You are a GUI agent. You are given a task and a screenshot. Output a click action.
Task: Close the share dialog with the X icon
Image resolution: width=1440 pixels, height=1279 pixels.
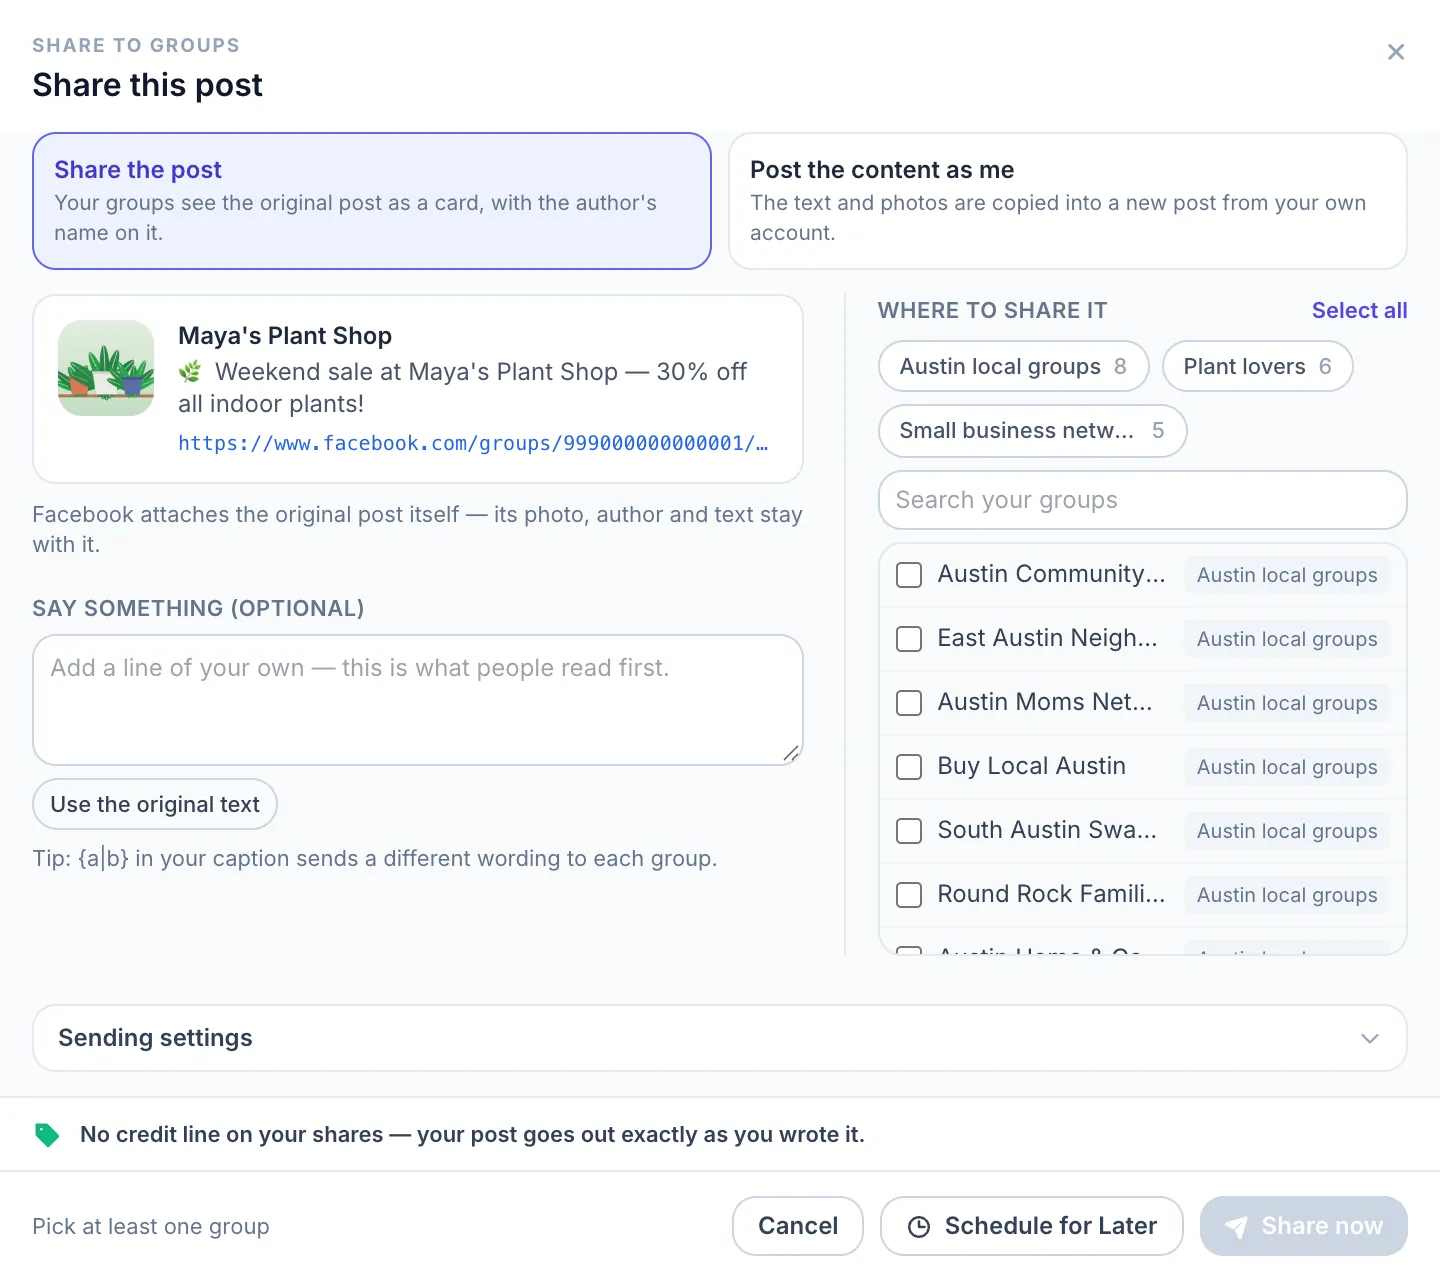(x=1396, y=52)
